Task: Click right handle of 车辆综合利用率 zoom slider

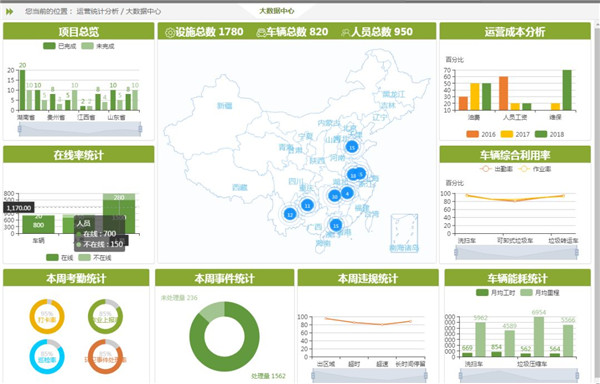Action: pyautogui.click(x=576, y=252)
